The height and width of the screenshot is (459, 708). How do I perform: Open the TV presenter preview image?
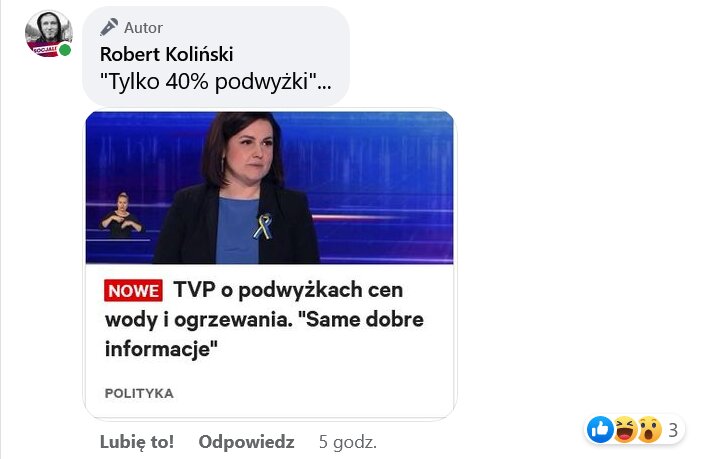pos(270,188)
